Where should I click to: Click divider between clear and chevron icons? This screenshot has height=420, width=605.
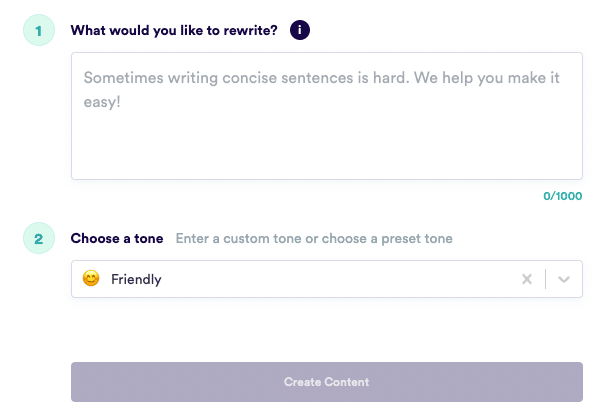tap(545, 279)
